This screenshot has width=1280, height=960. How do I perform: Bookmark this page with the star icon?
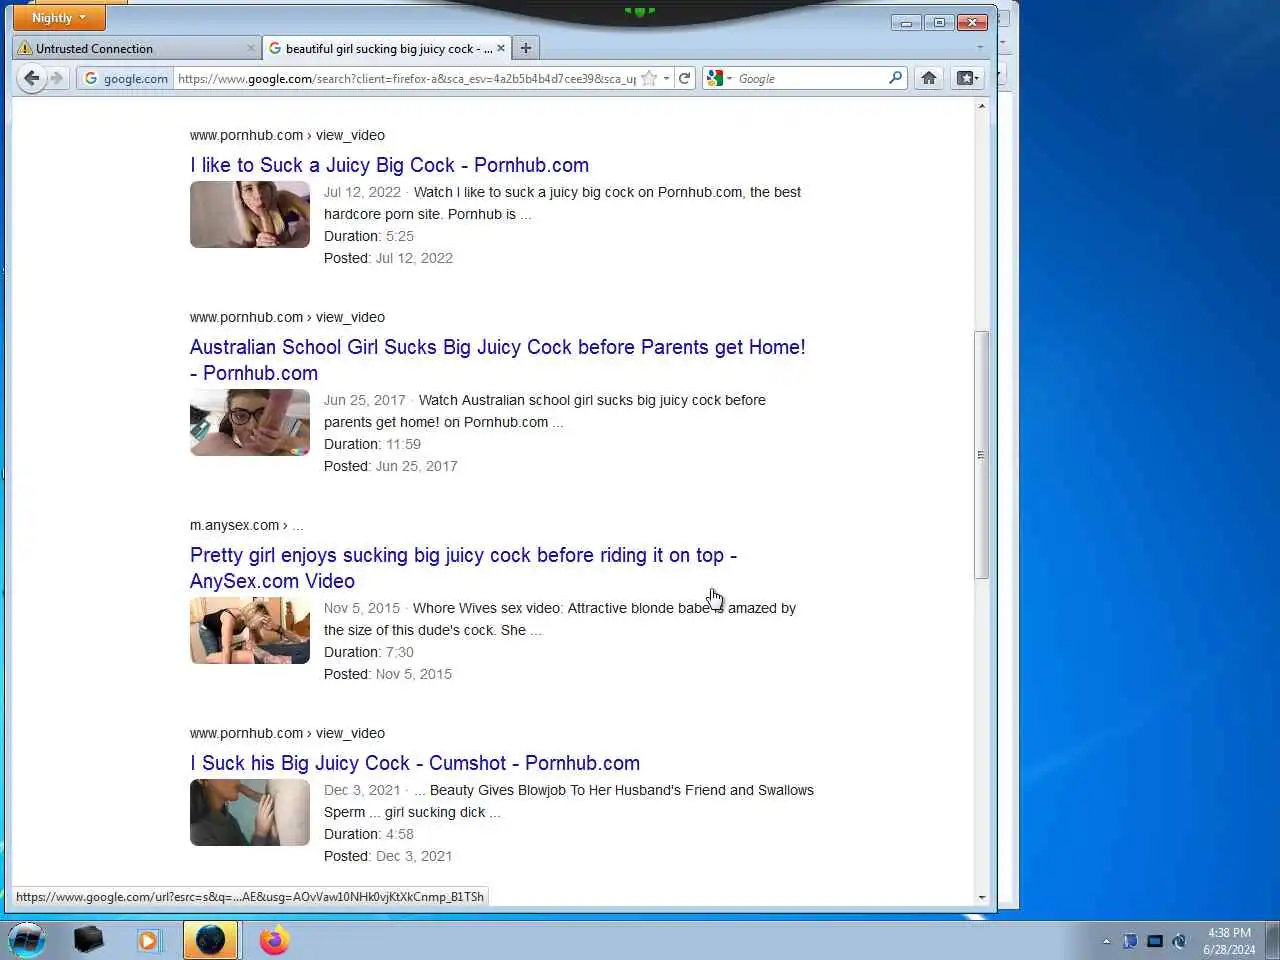649,78
